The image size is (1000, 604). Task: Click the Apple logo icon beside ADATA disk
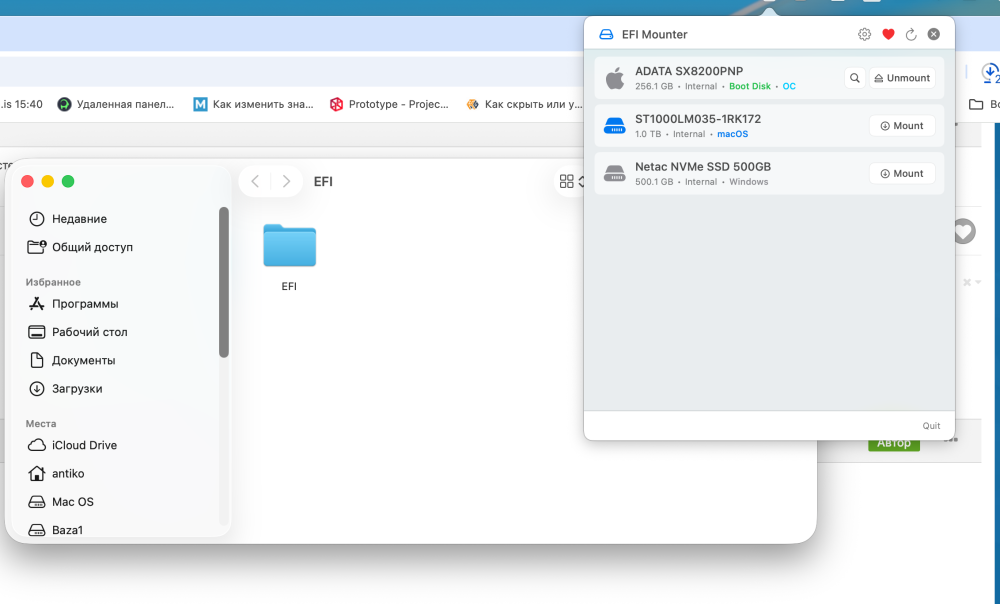coord(615,78)
